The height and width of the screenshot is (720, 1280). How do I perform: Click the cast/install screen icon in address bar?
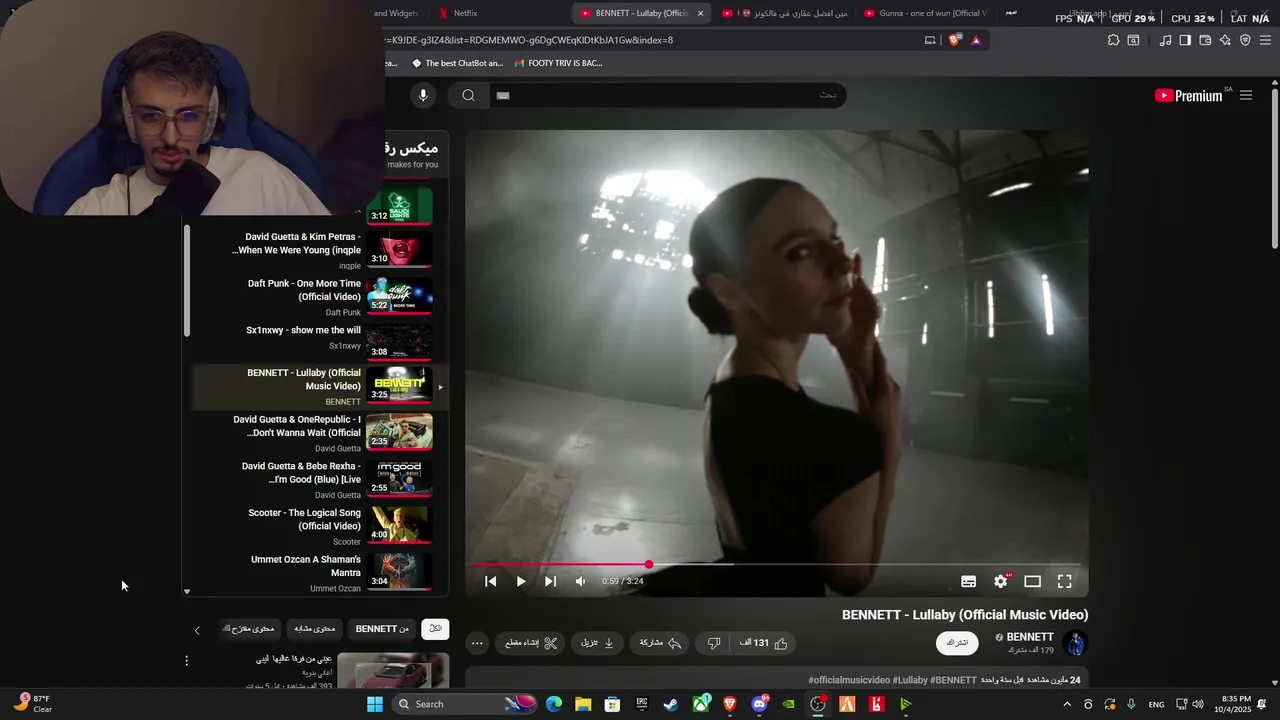coord(930,40)
